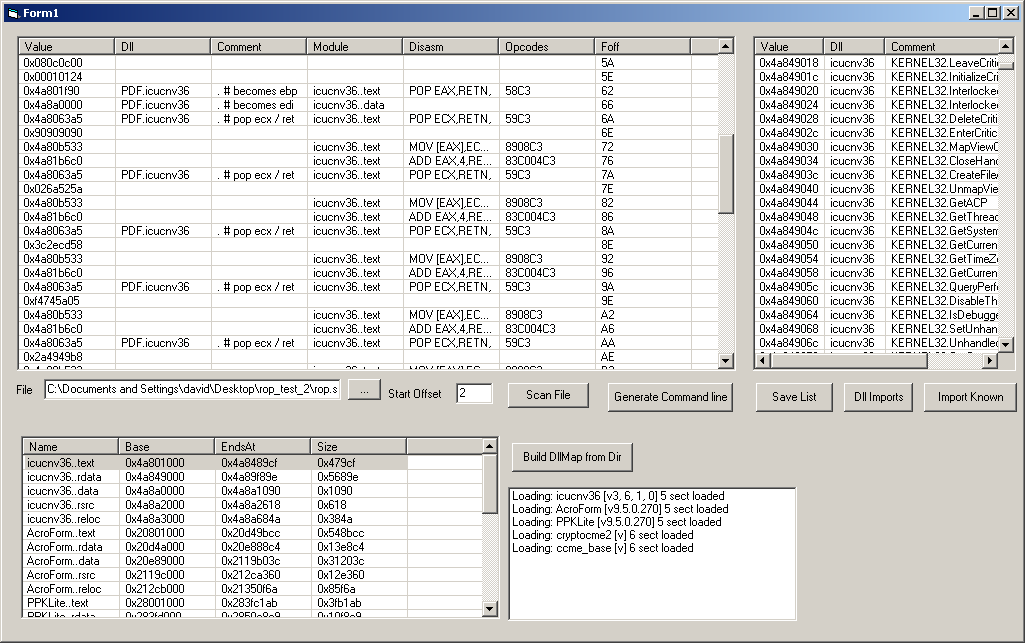
Task: Select row with value 0x2a4949b8
Action: click(368, 357)
